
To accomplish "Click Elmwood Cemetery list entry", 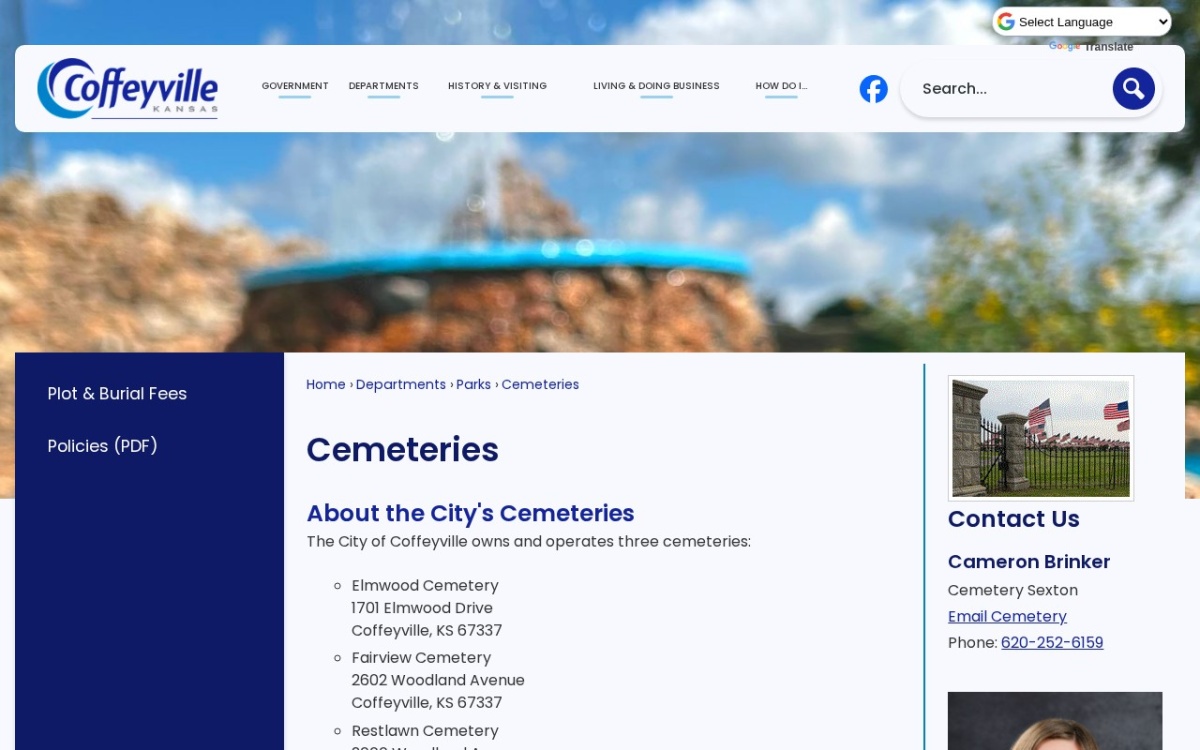I will [425, 586].
